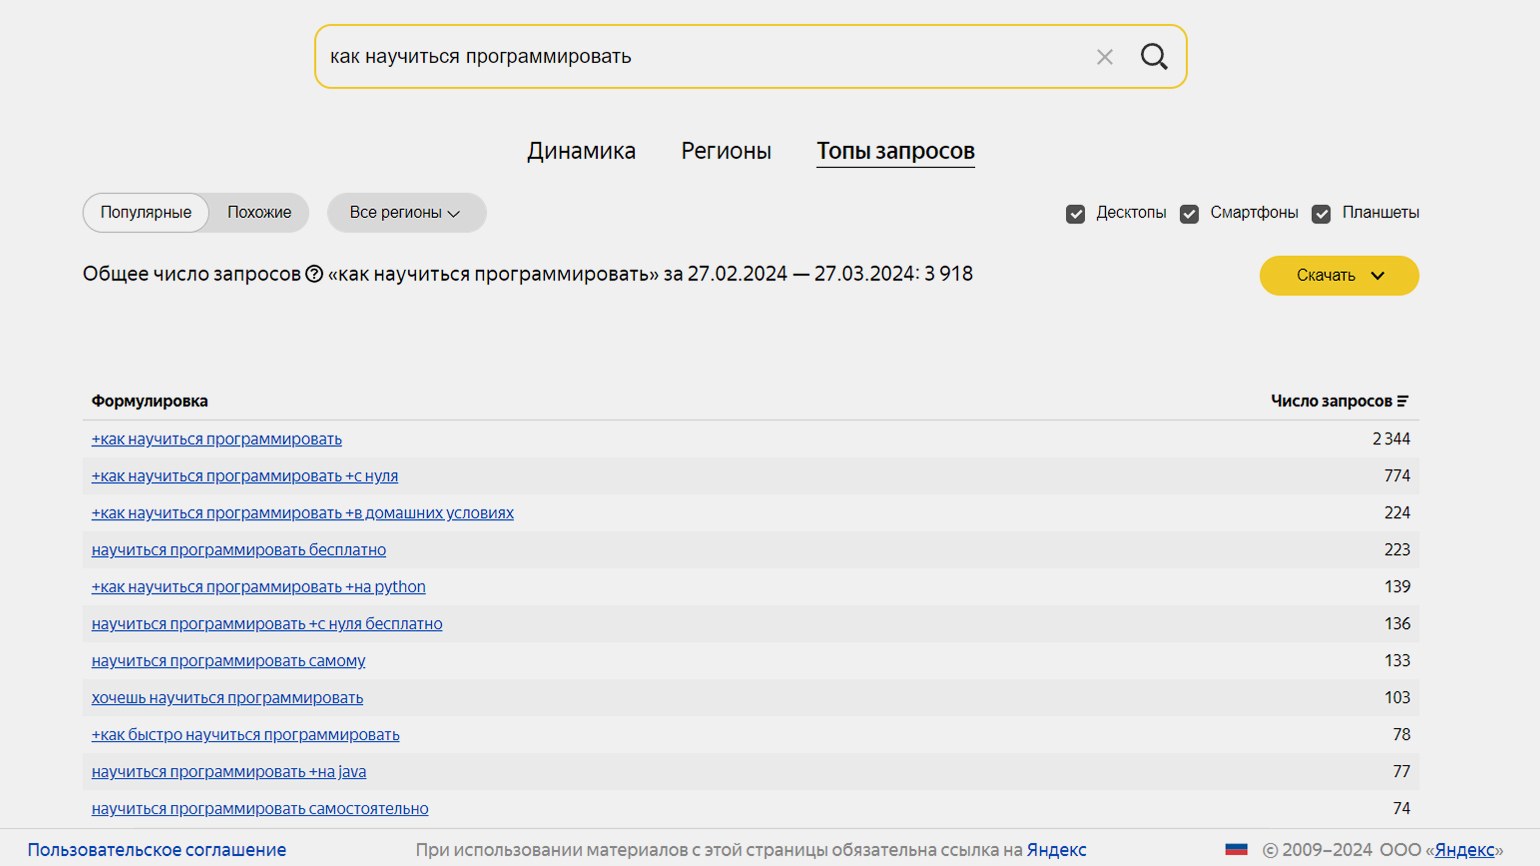Viewport: 1540px width, 866px height.
Task: Select the request count 103
Action: 1398,698
